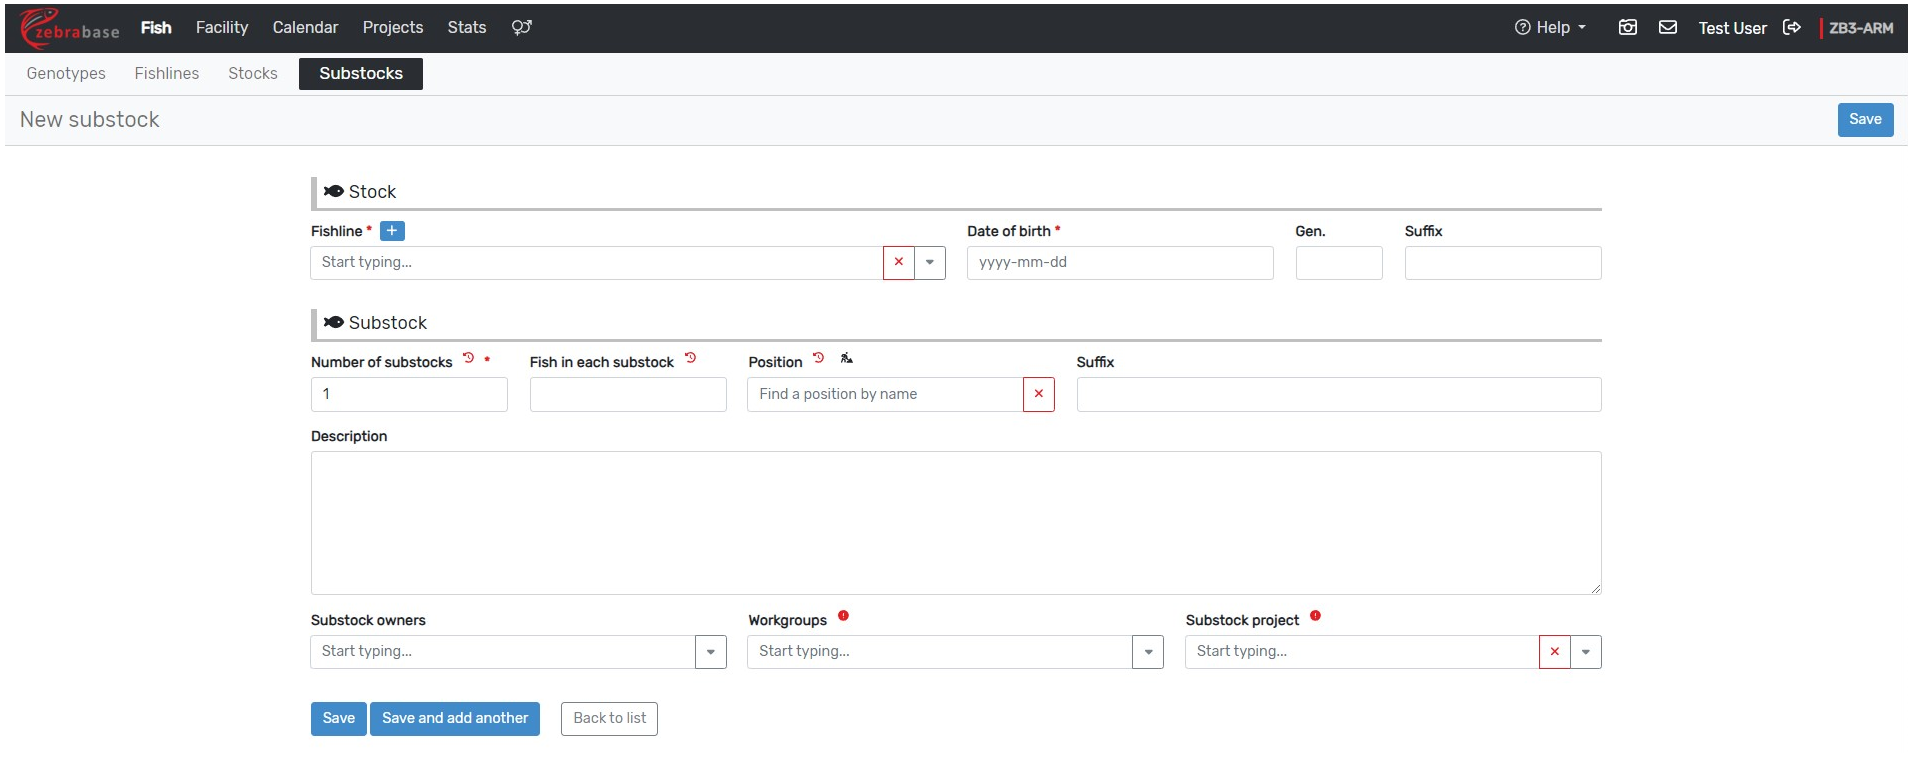Click history icon beside Number of substocks
Screen dimensions: 1912x757
(468, 358)
